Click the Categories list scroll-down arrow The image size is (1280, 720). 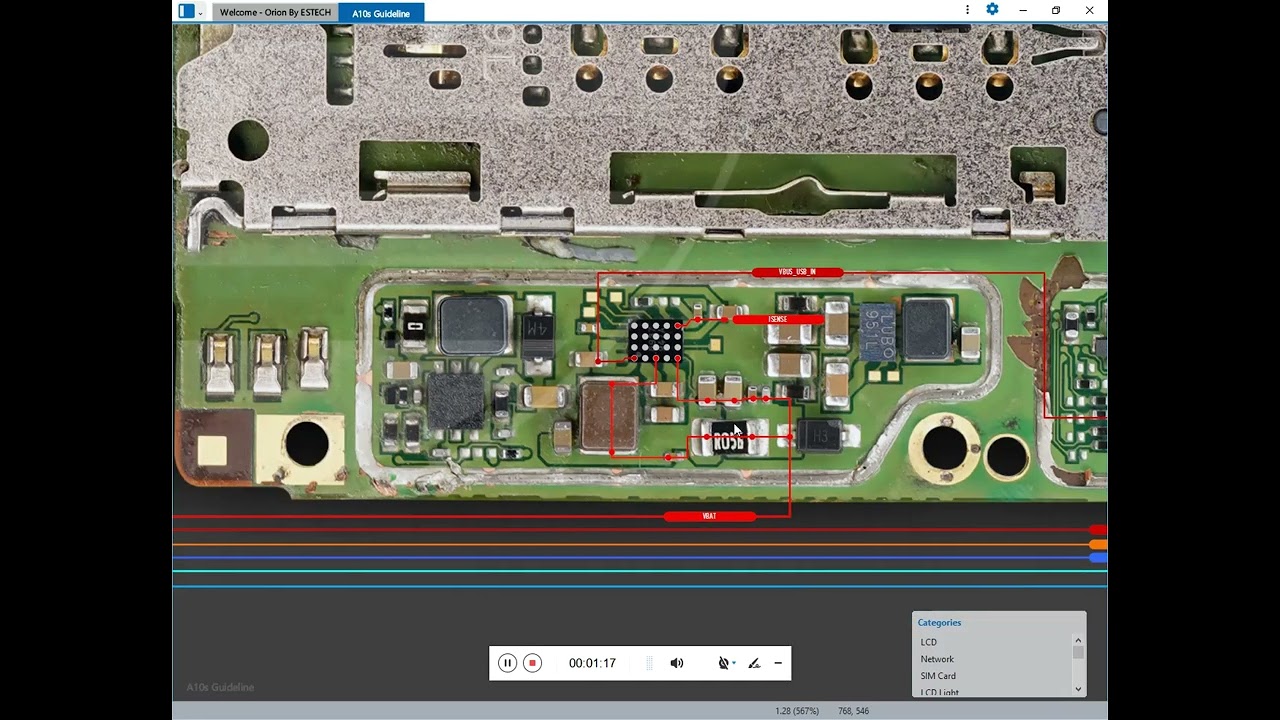[x=1078, y=688]
